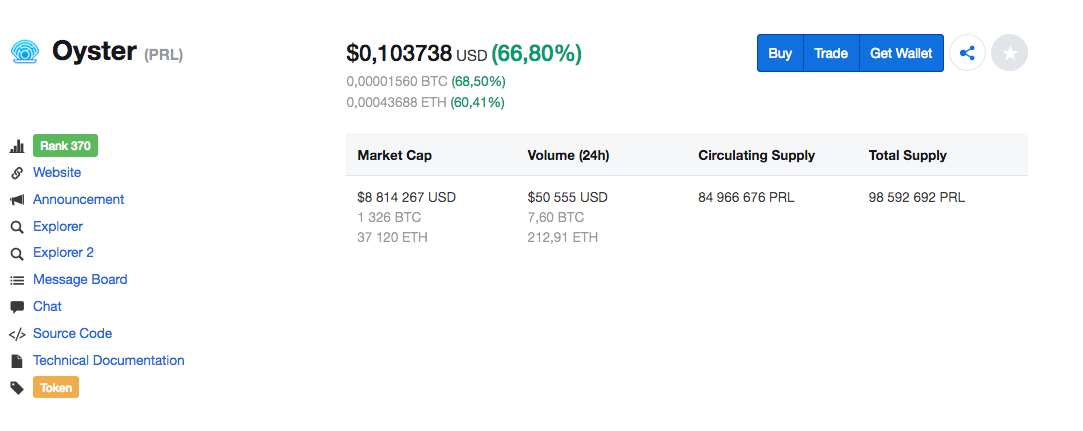Click the share icon button
This screenshot has height=431, width=1083.
[967, 53]
